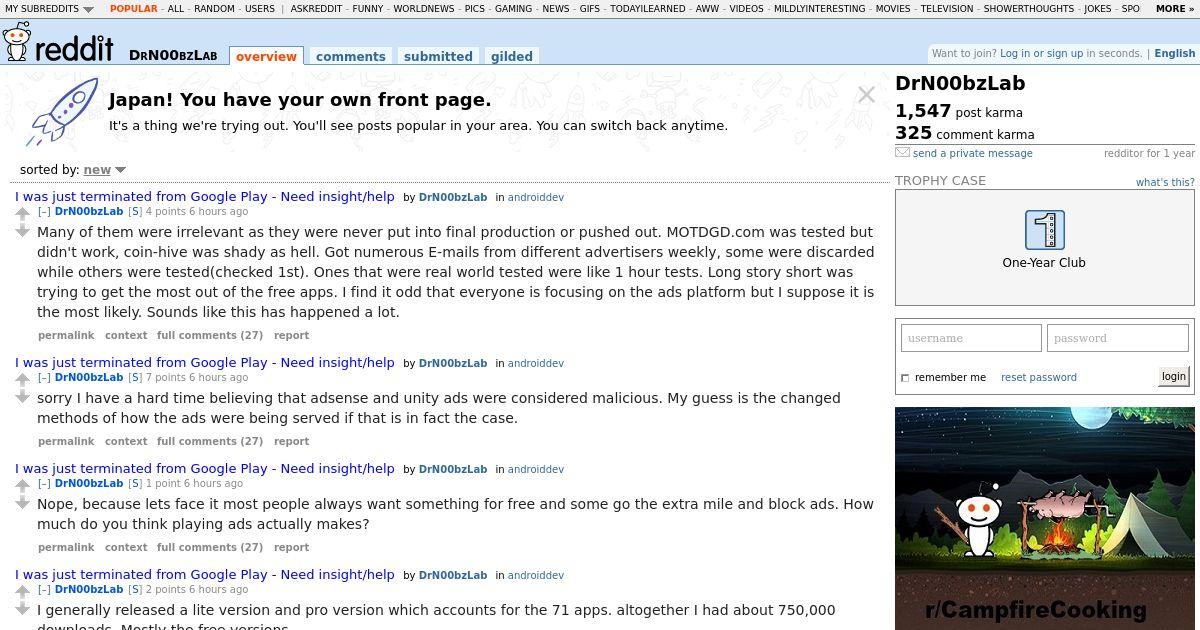Click the login button
This screenshot has height=630, width=1200.
pyautogui.click(x=1173, y=376)
